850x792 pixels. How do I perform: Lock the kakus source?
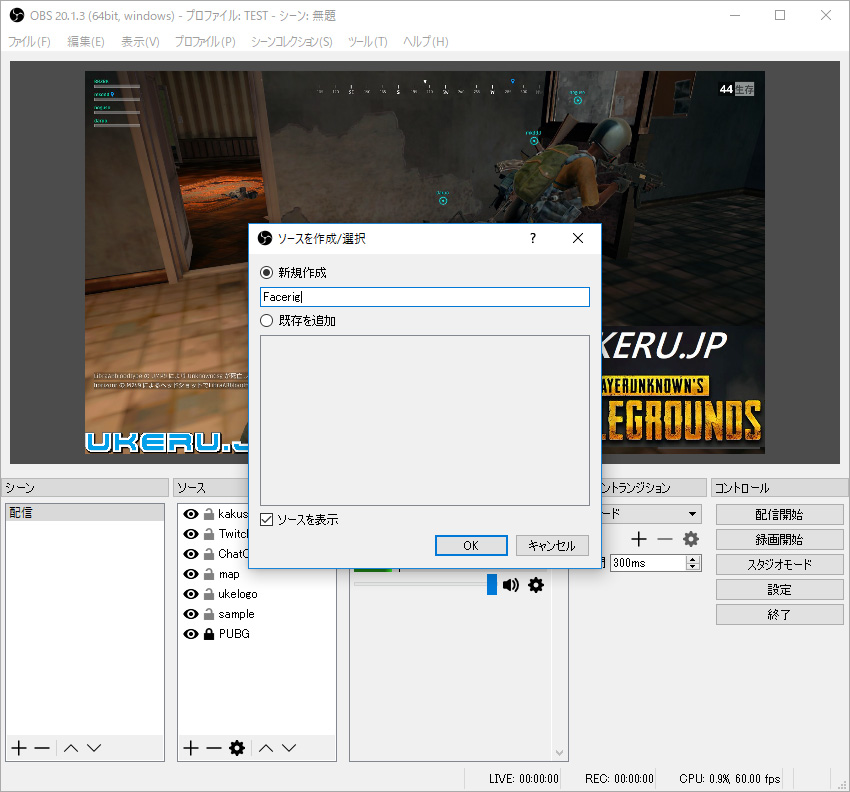[209, 514]
